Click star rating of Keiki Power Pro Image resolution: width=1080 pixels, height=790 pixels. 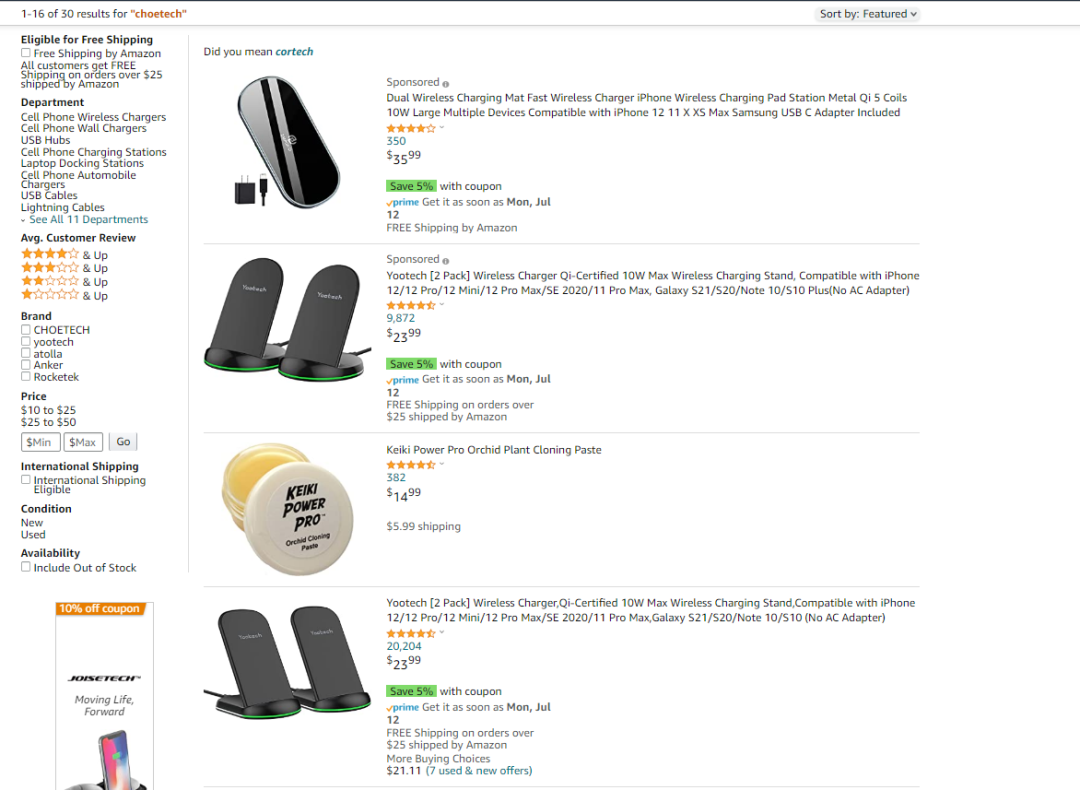pos(410,465)
